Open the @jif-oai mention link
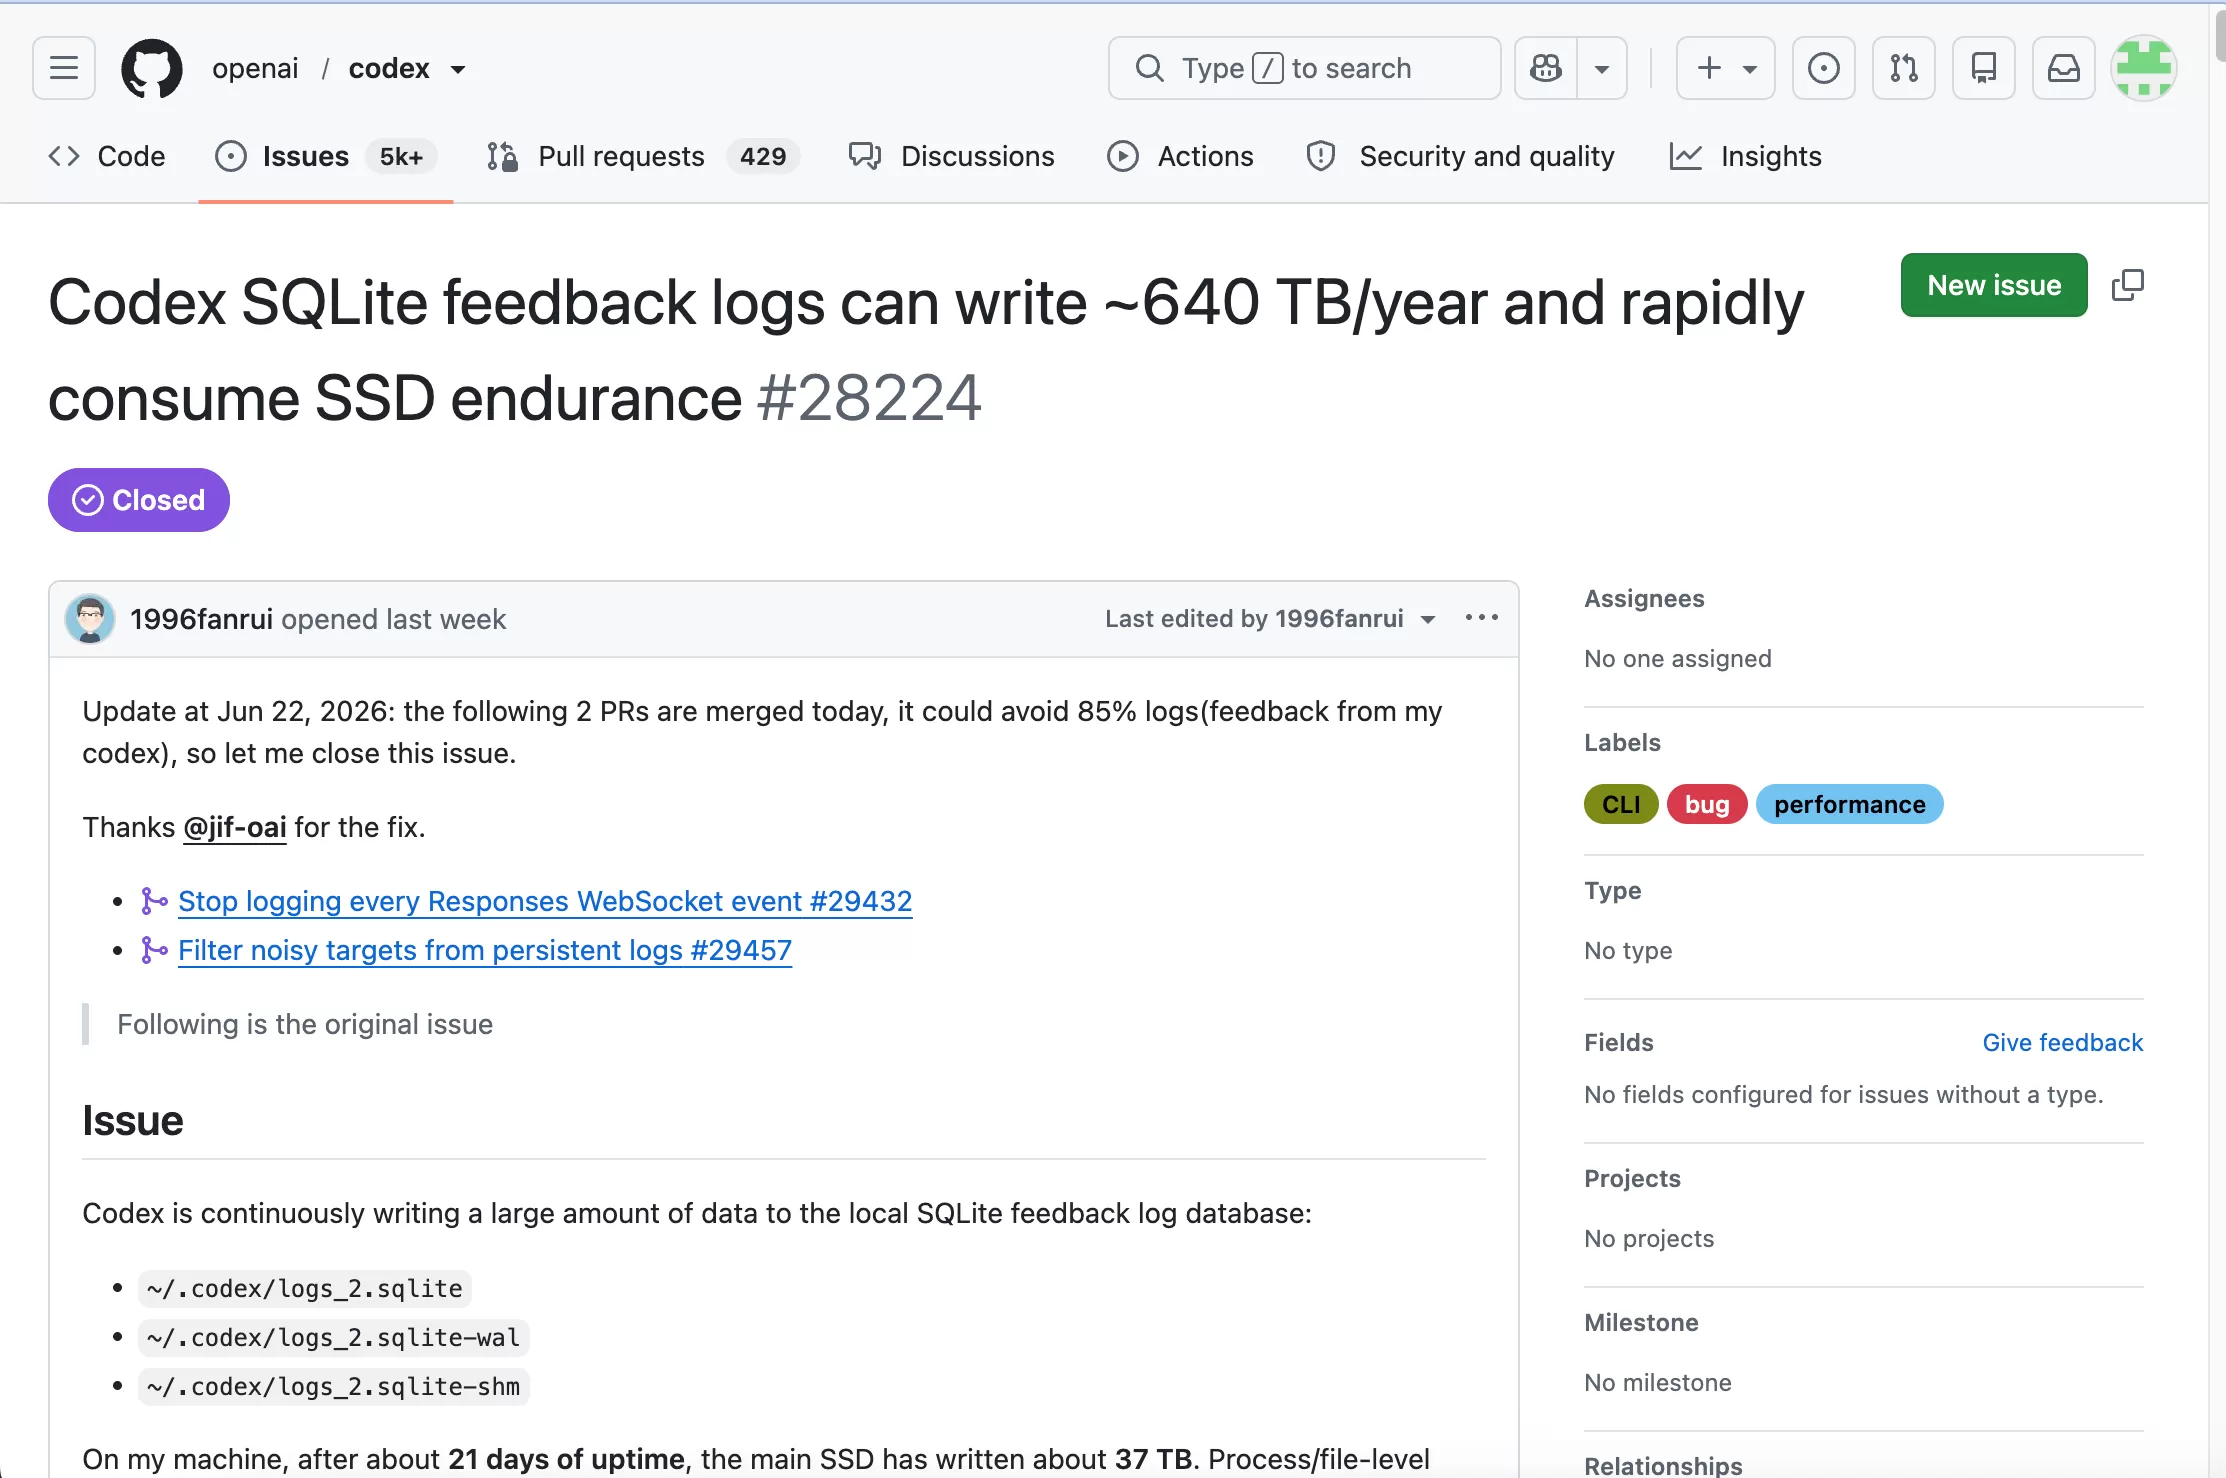The width and height of the screenshot is (2226, 1478). [x=235, y=827]
